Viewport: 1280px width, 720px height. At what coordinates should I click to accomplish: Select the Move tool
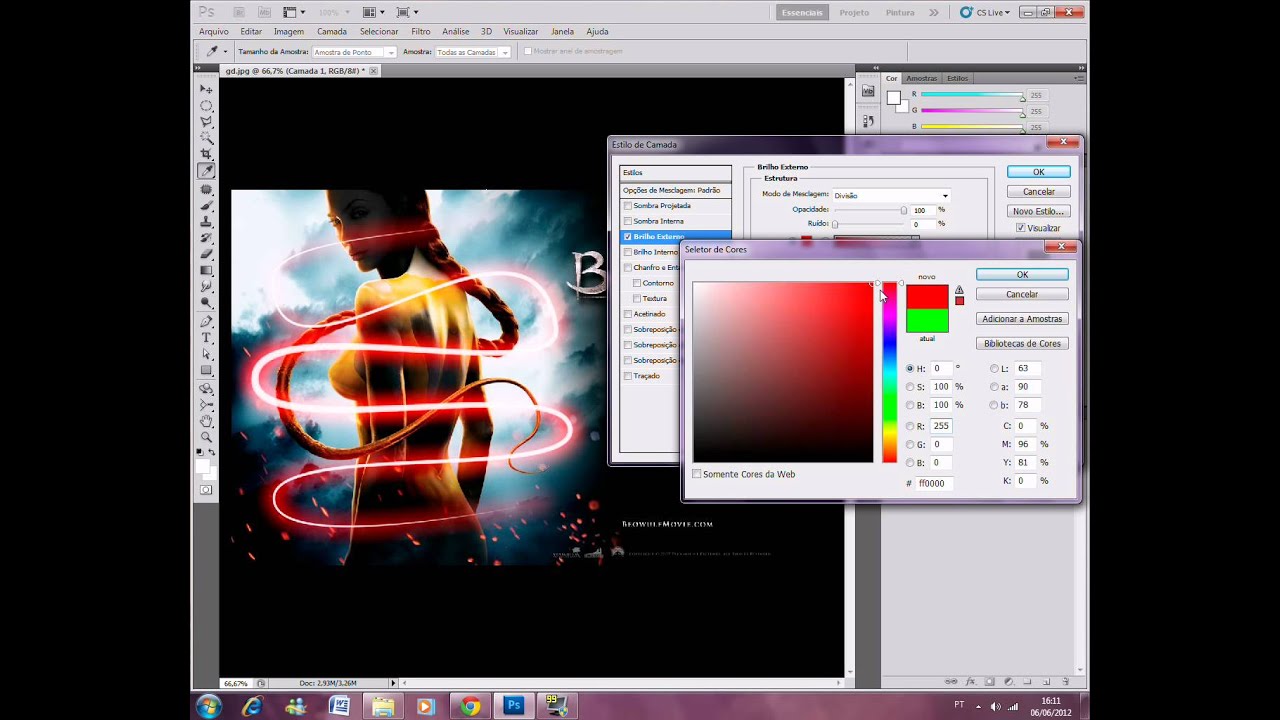point(206,89)
